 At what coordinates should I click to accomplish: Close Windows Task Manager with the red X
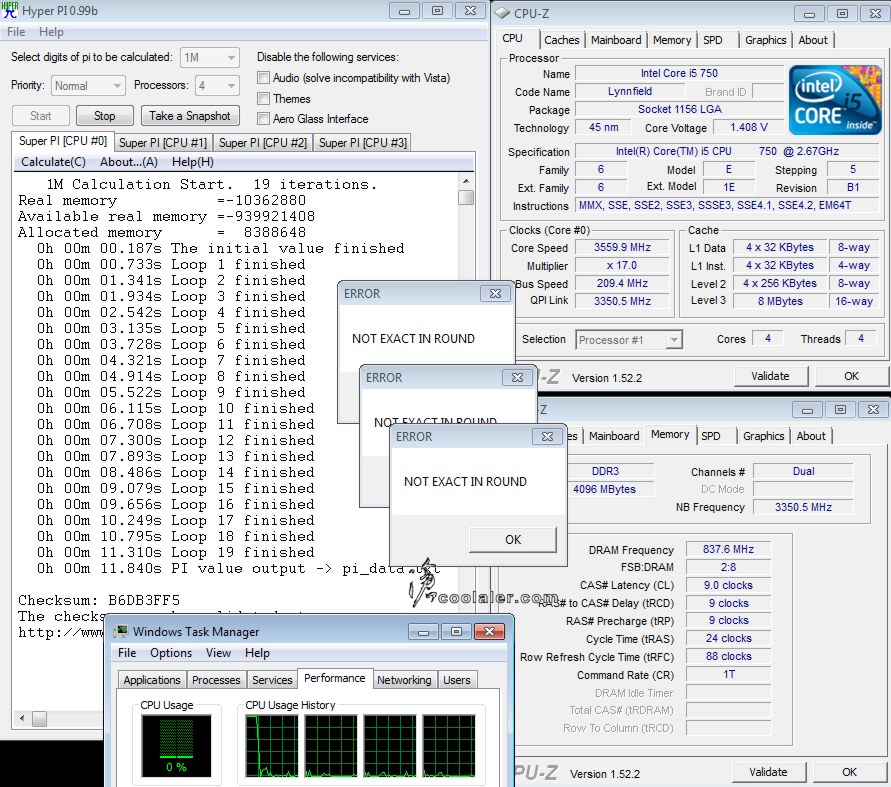coord(489,631)
